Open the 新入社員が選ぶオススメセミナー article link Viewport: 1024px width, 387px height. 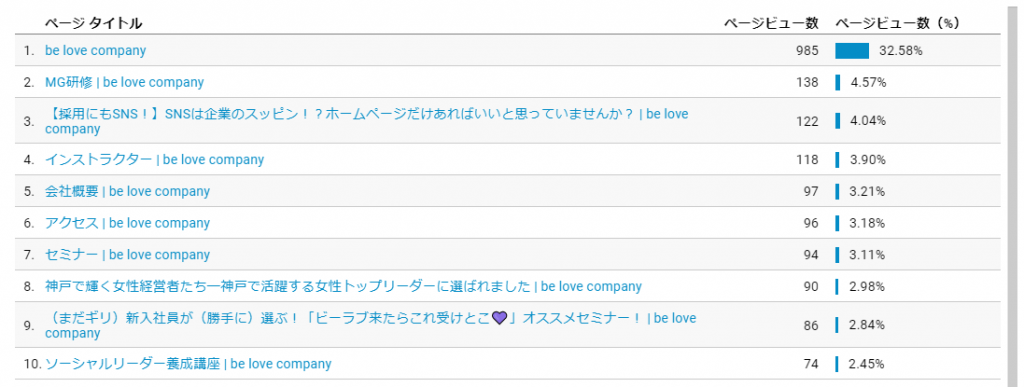(x=370, y=325)
